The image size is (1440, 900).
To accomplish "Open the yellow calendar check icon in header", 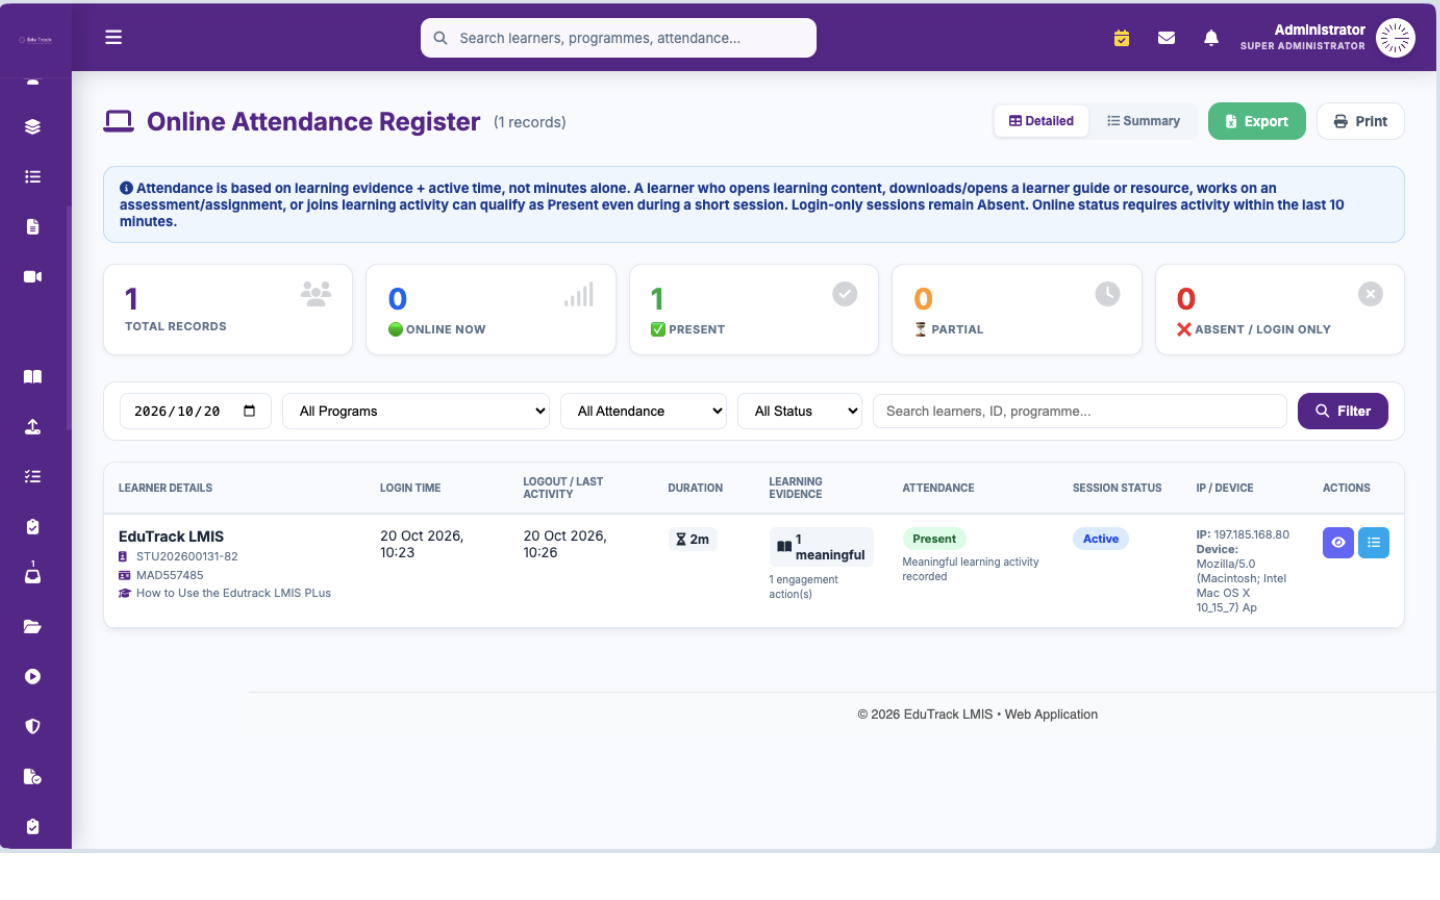I will pyautogui.click(x=1122, y=38).
